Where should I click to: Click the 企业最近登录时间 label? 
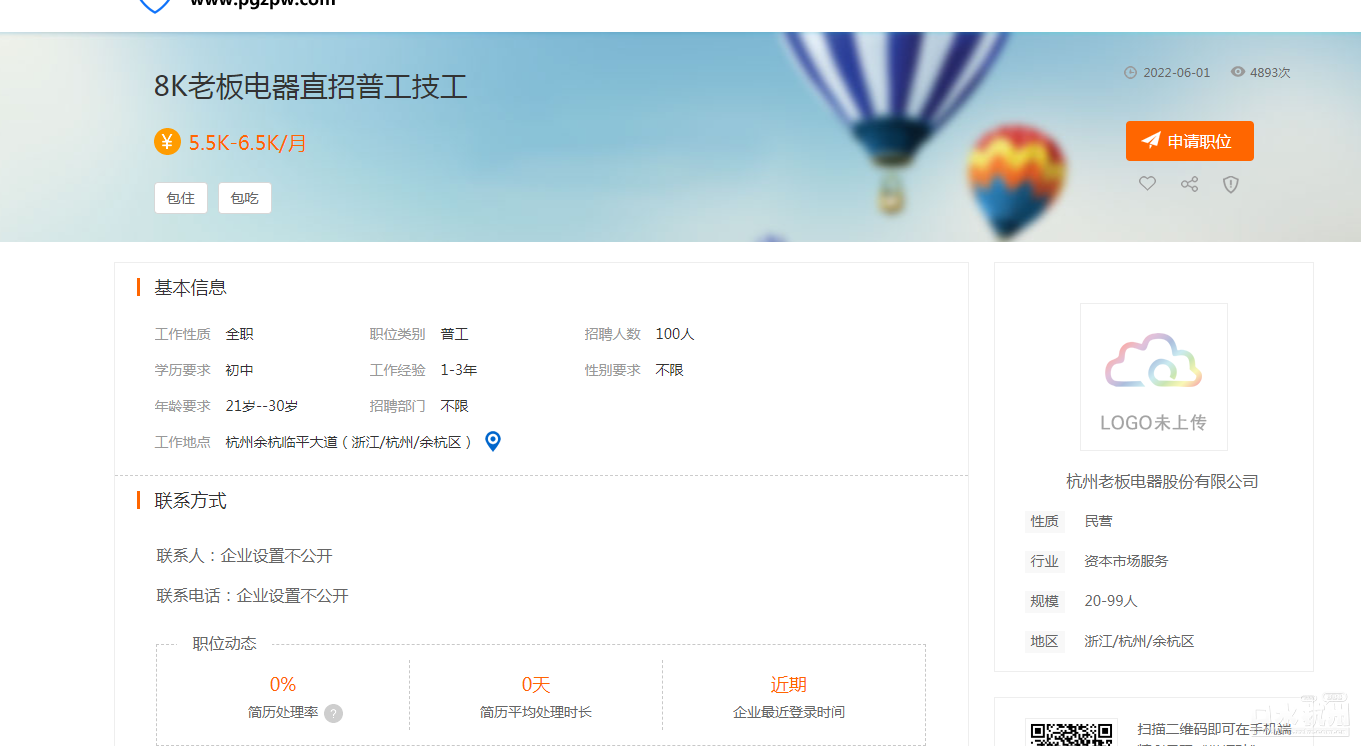pos(789,713)
